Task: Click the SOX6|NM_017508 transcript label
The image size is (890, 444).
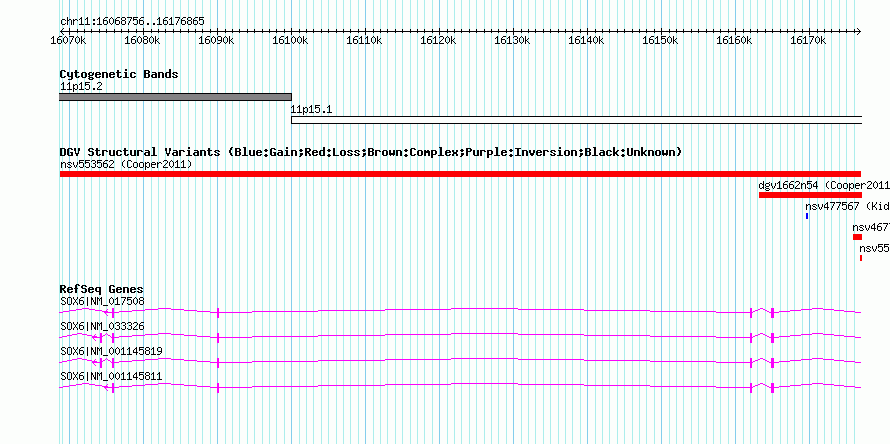Action: click(102, 301)
